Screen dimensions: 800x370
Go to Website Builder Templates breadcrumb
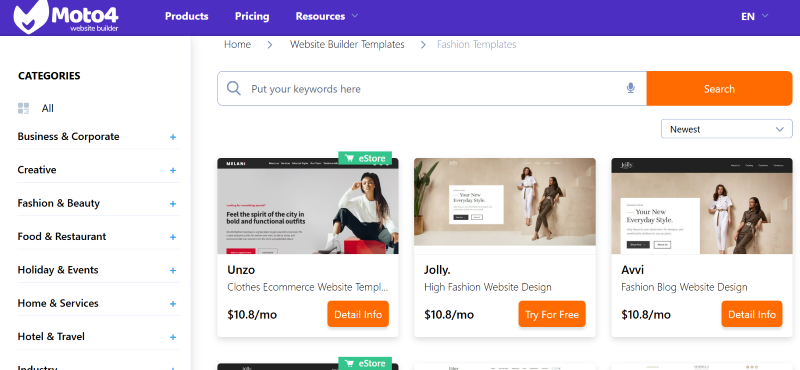[x=347, y=44]
